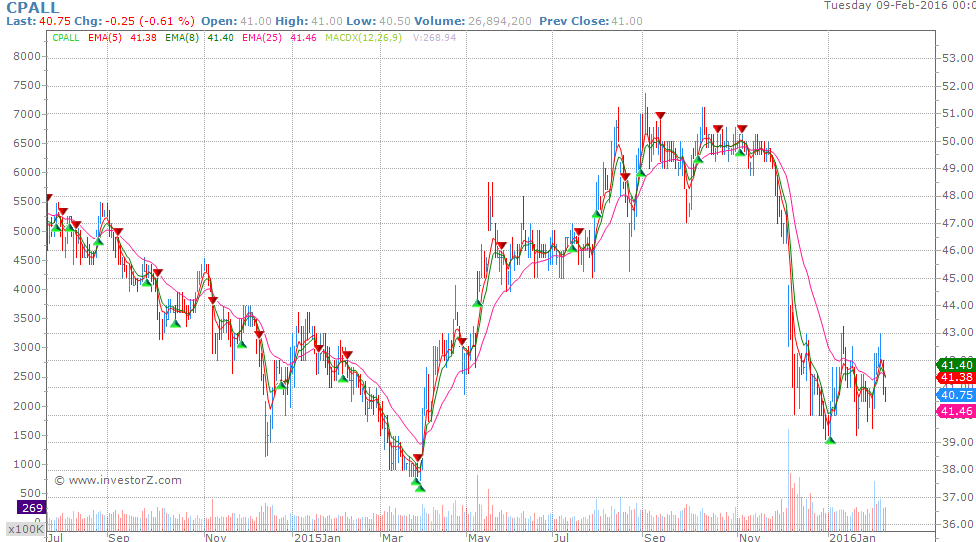Click the 2015Jan label on the time axis
The image size is (976, 542).
tap(317, 537)
